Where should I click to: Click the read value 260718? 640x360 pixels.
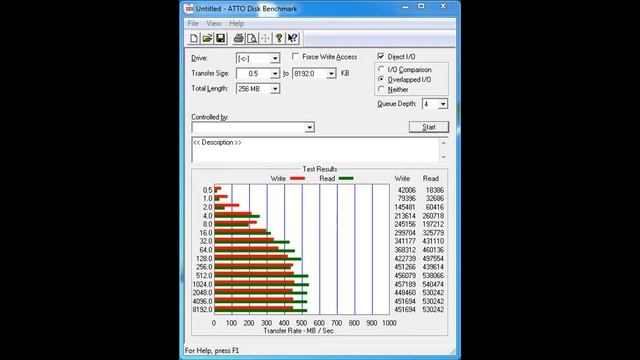tap(433, 216)
